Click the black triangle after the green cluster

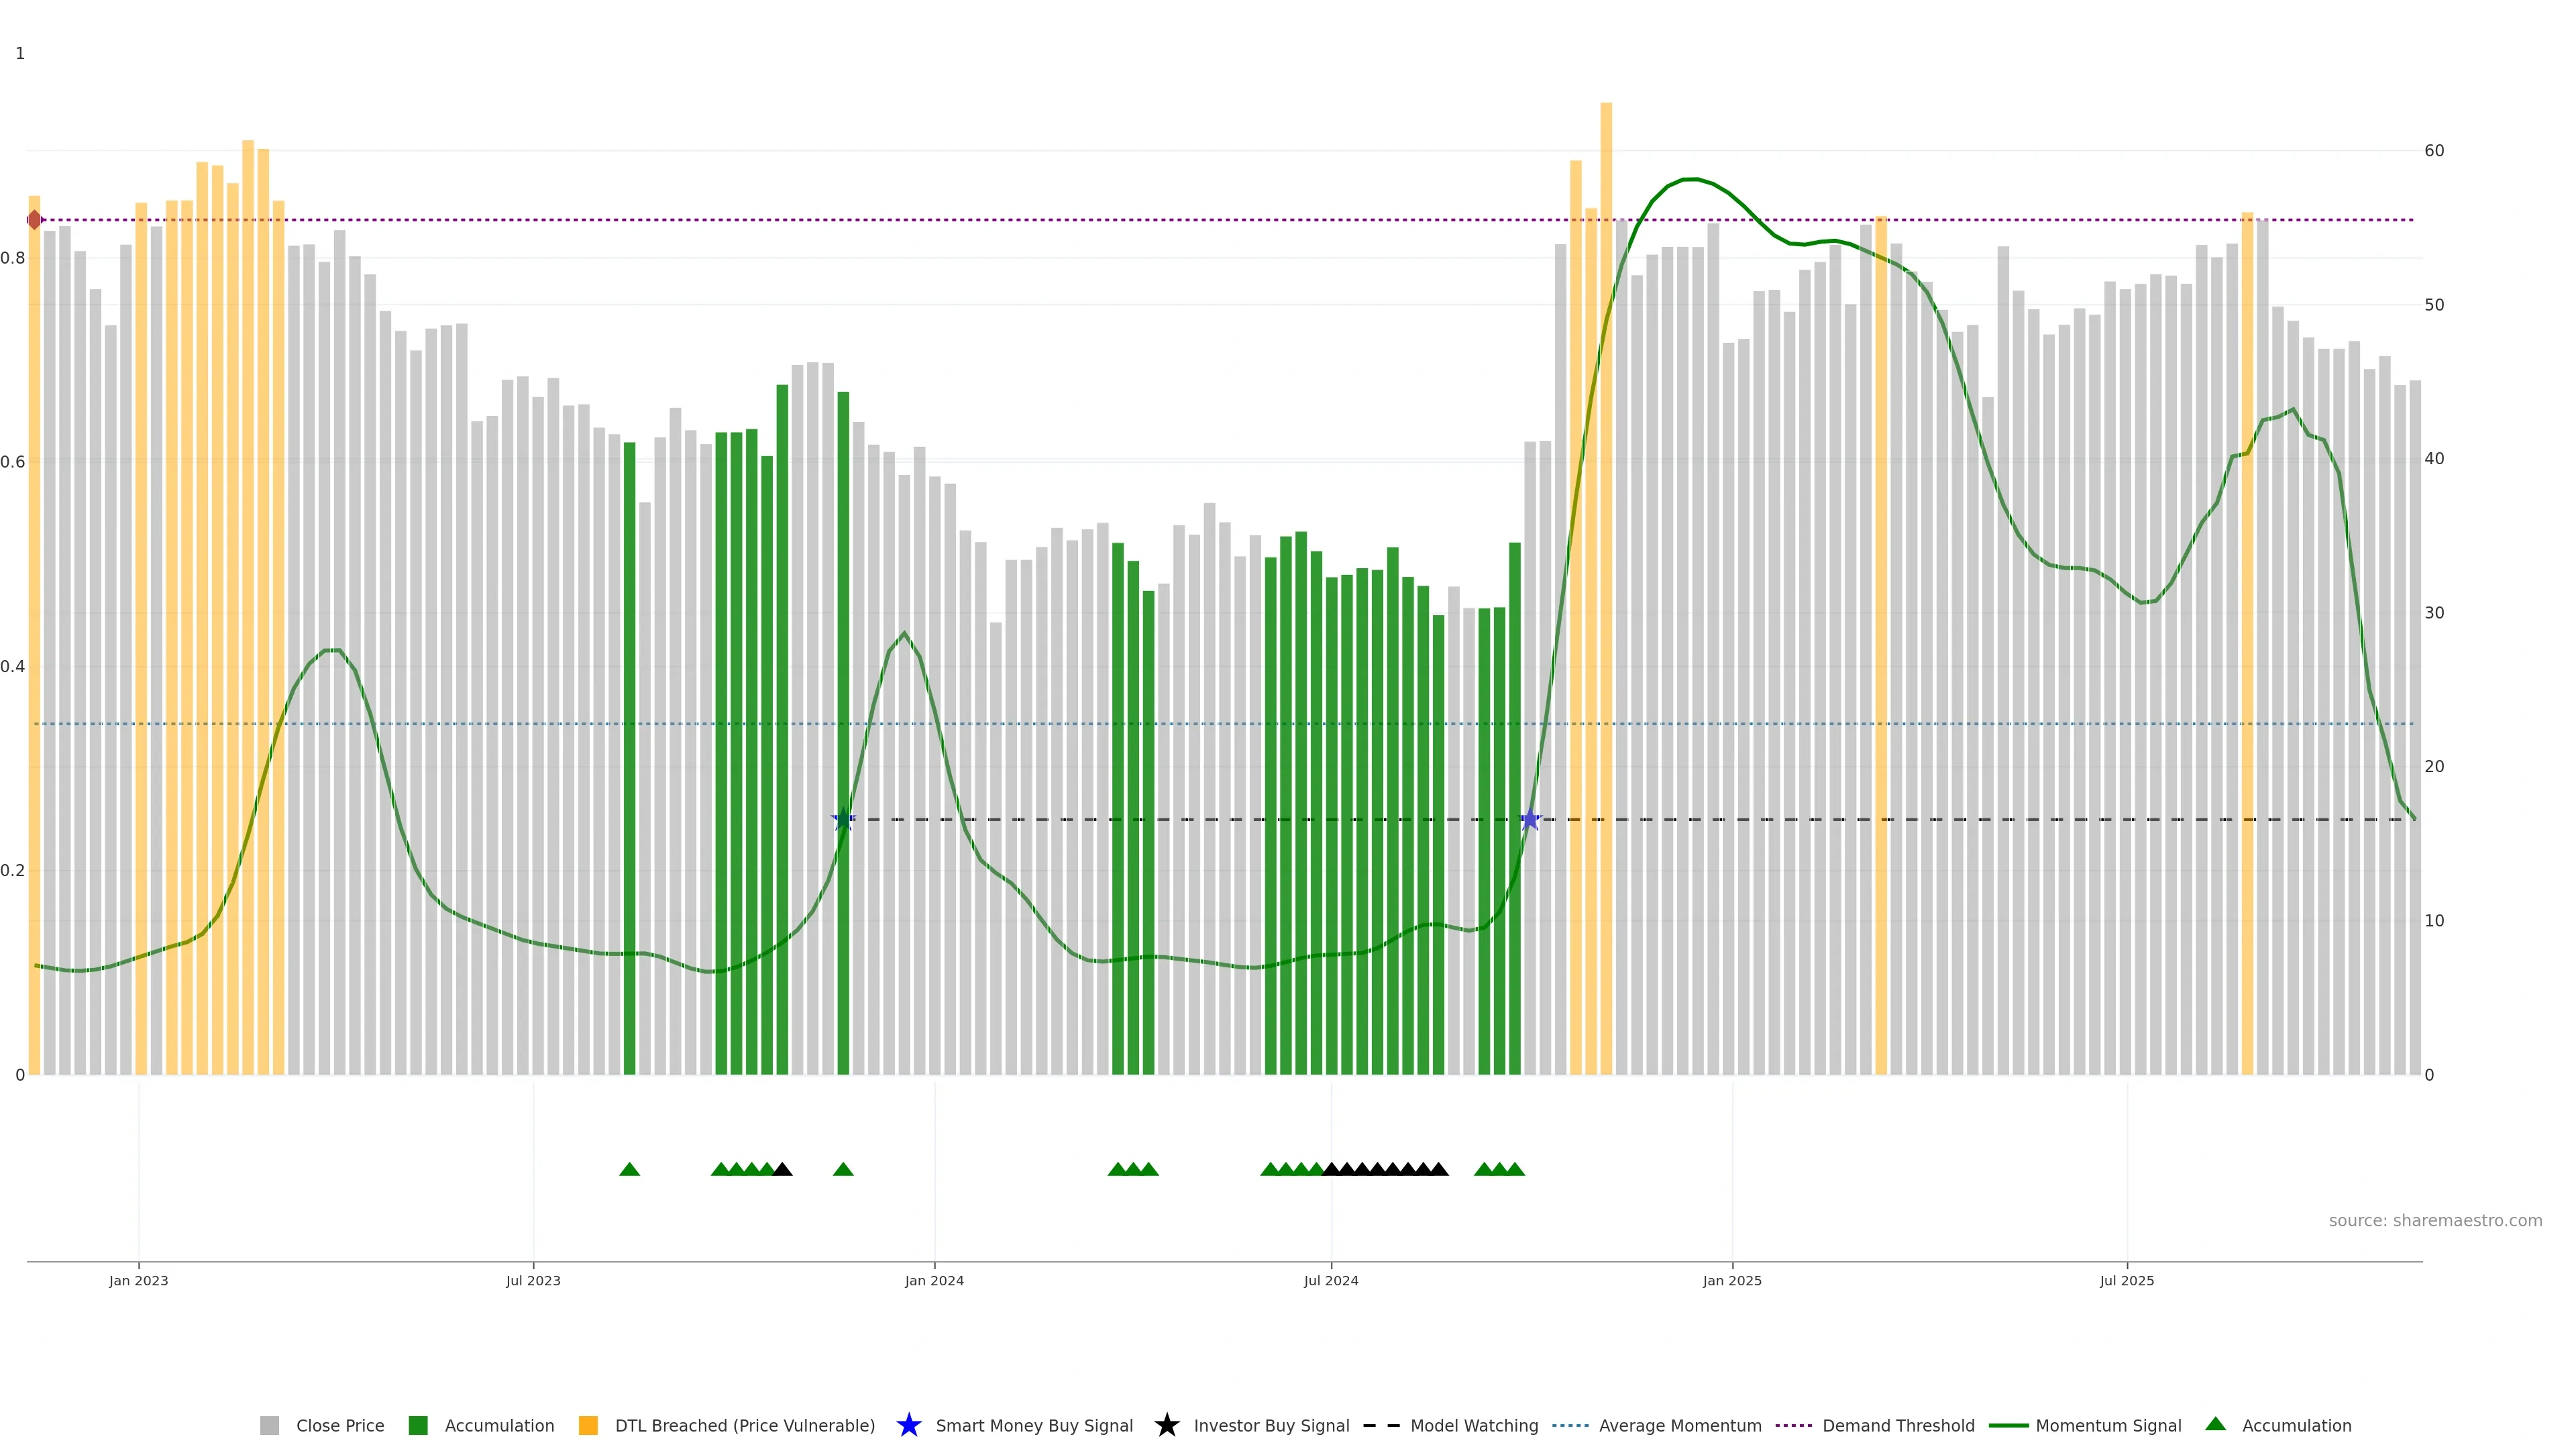point(782,1169)
